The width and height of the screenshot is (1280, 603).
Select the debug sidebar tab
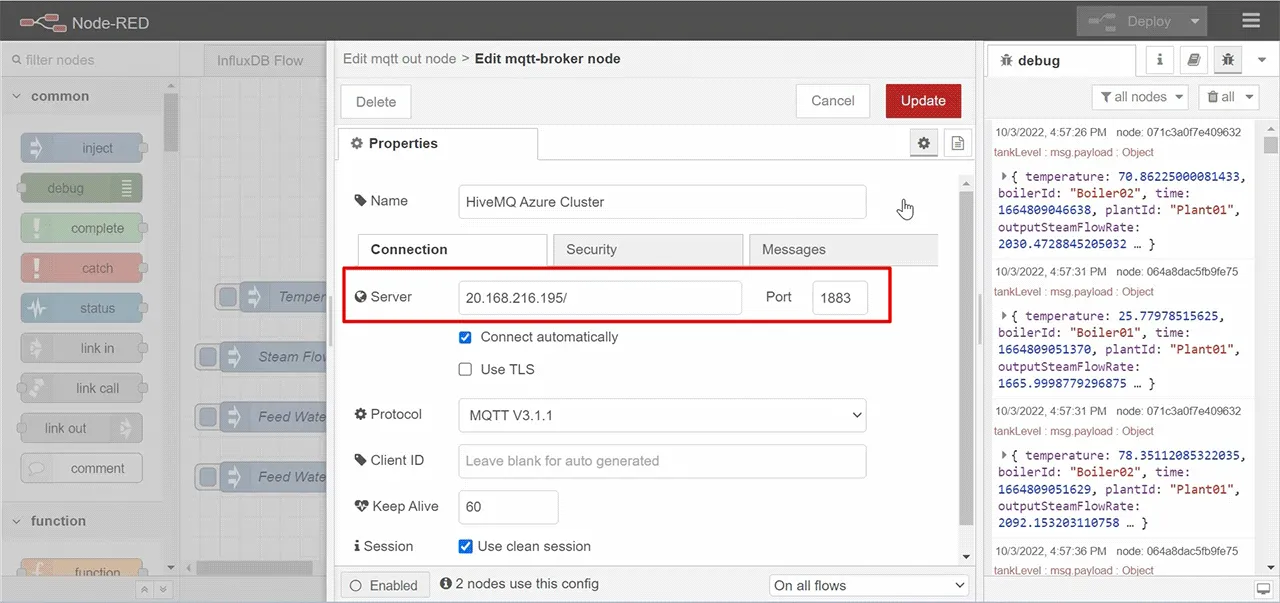[x=1060, y=60]
